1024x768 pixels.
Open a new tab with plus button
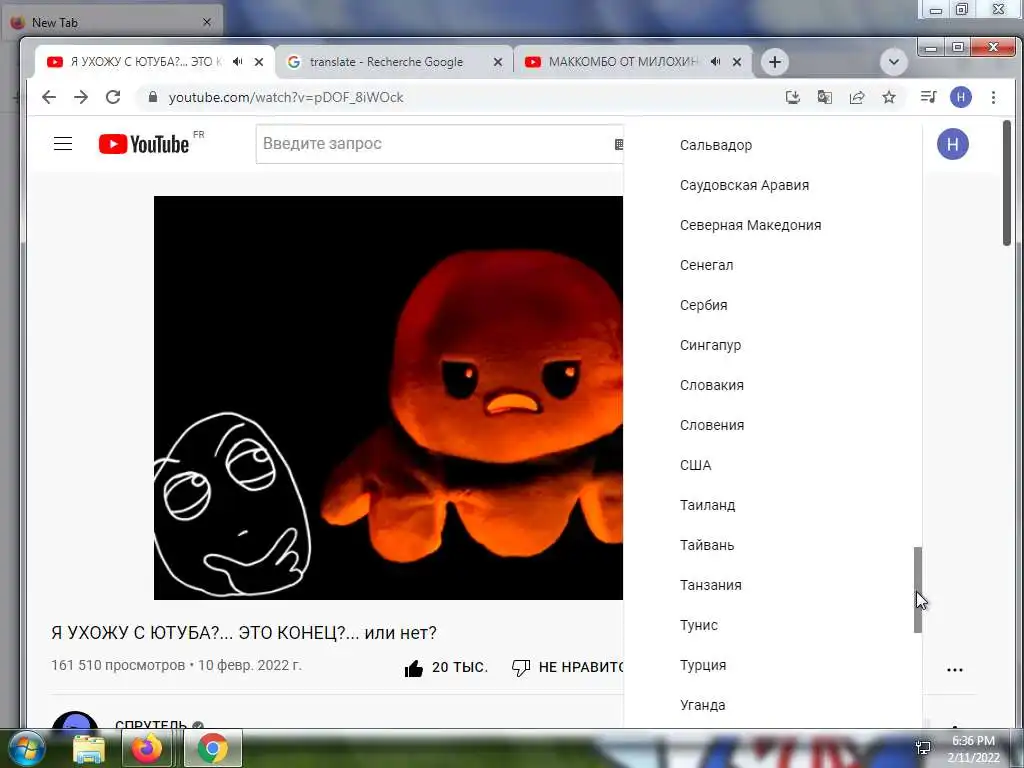pyautogui.click(x=775, y=62)
